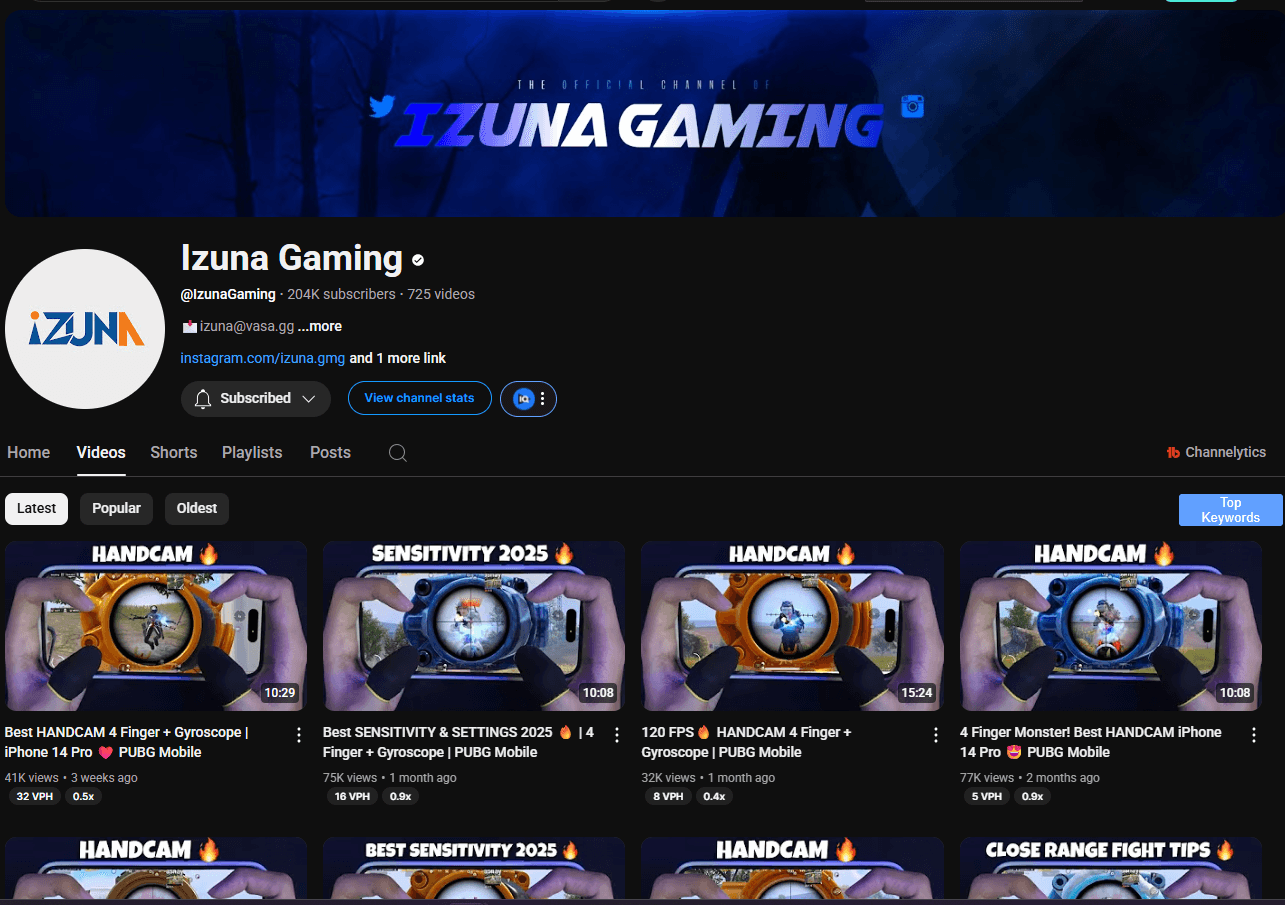Click the Channelytics logo icon
This screenshot has height=905, width=1285.
[x=1173, y=453]
